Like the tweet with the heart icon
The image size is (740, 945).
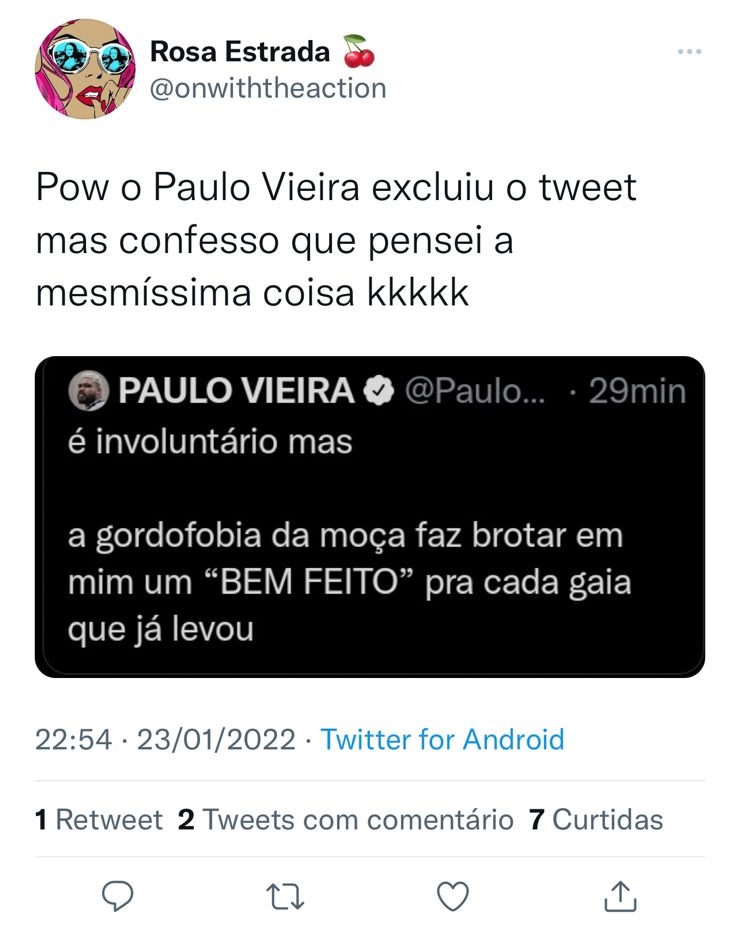pos(454,894)
